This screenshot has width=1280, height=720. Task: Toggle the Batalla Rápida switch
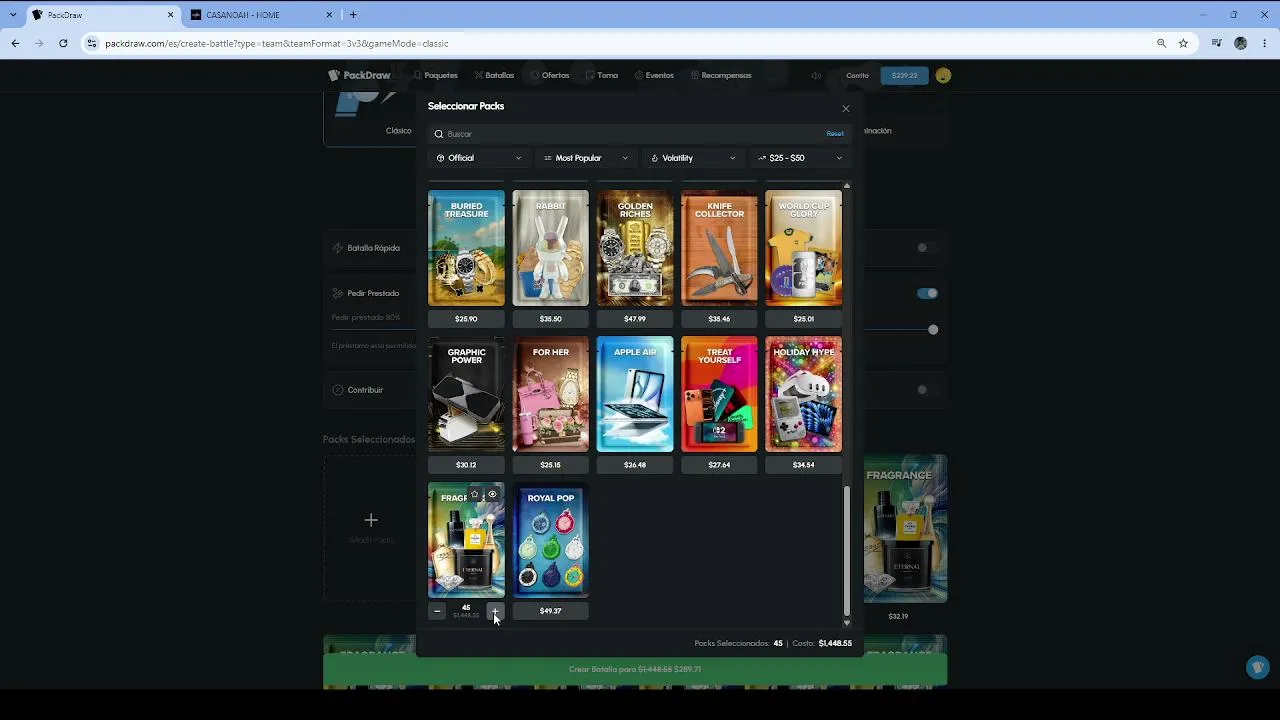(927, 248)
